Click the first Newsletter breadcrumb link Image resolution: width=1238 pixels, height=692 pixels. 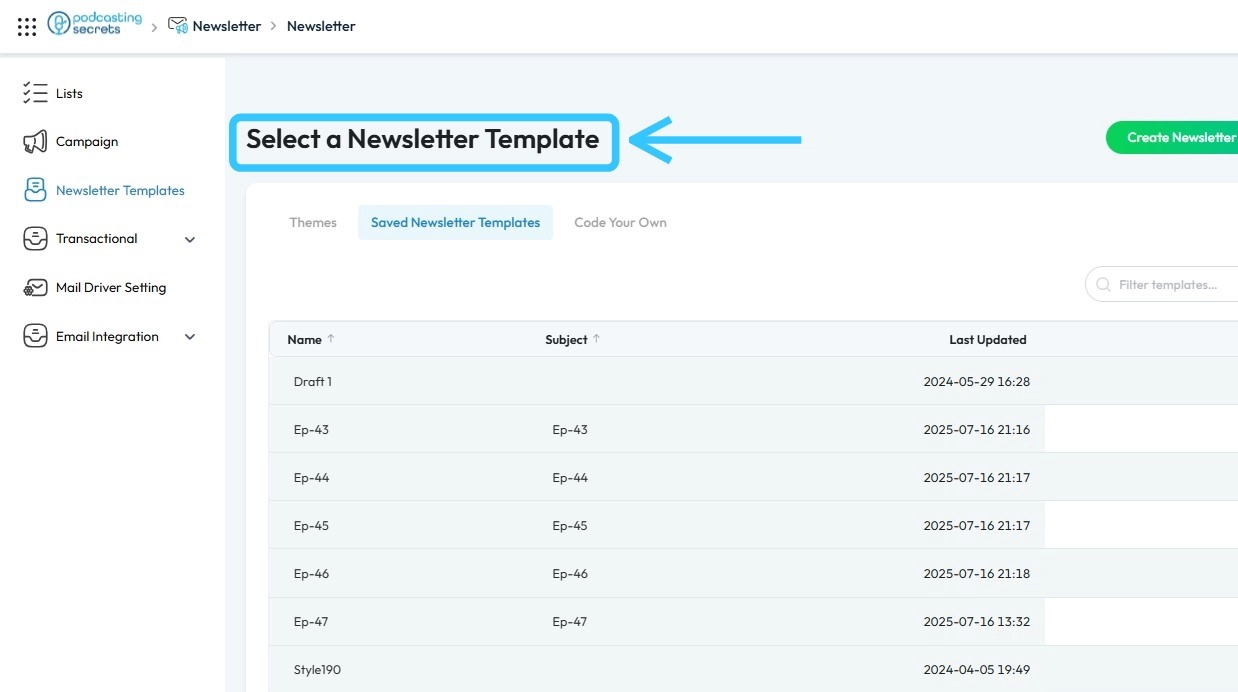point(227,26)
